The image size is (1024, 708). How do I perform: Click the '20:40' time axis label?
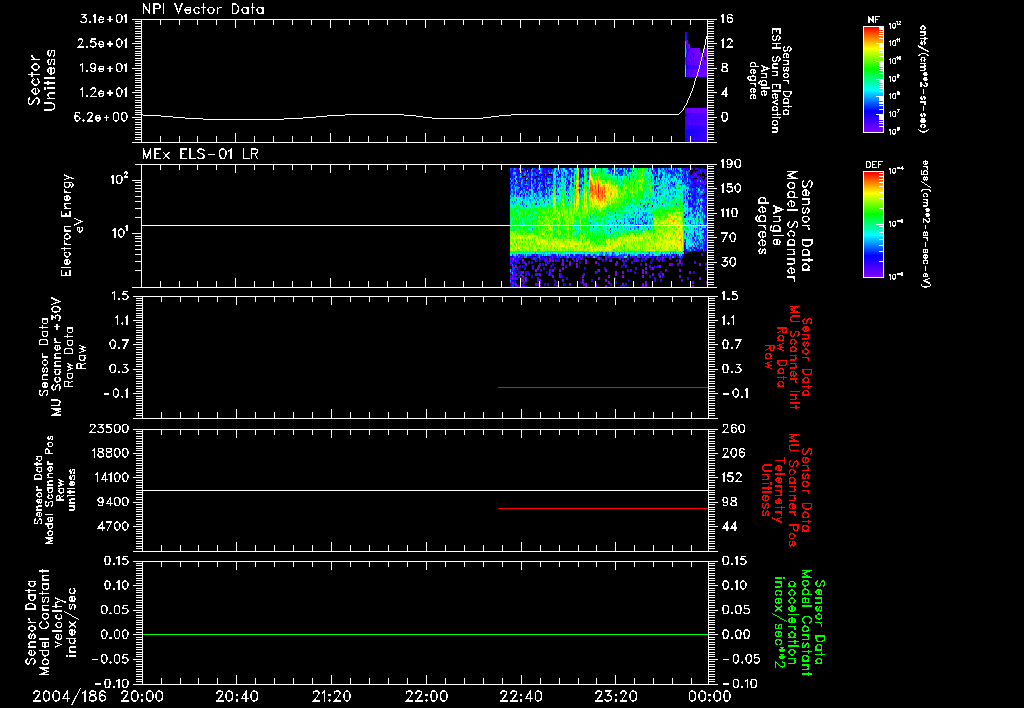click(x=236, y=696)
